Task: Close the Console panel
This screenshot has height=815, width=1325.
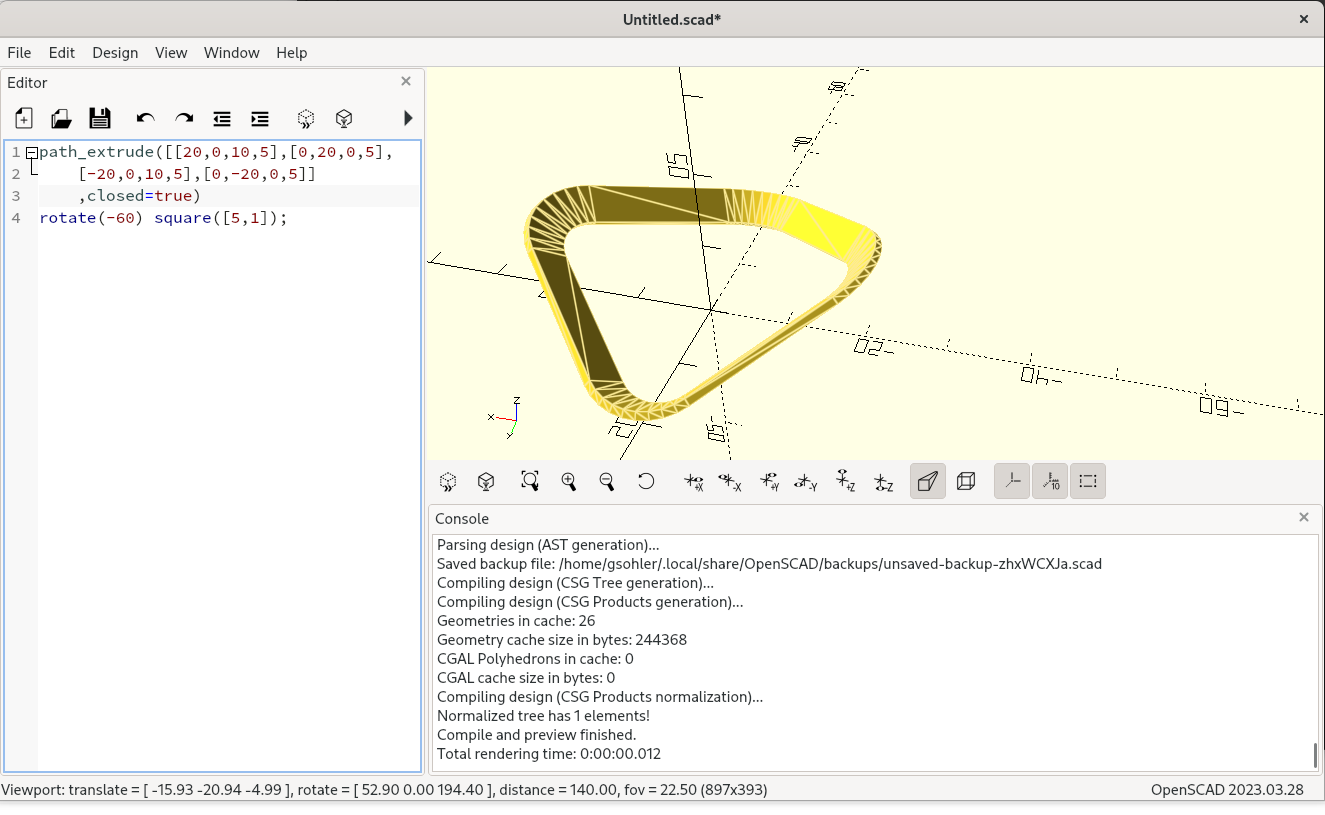Action: [1304, 517]
